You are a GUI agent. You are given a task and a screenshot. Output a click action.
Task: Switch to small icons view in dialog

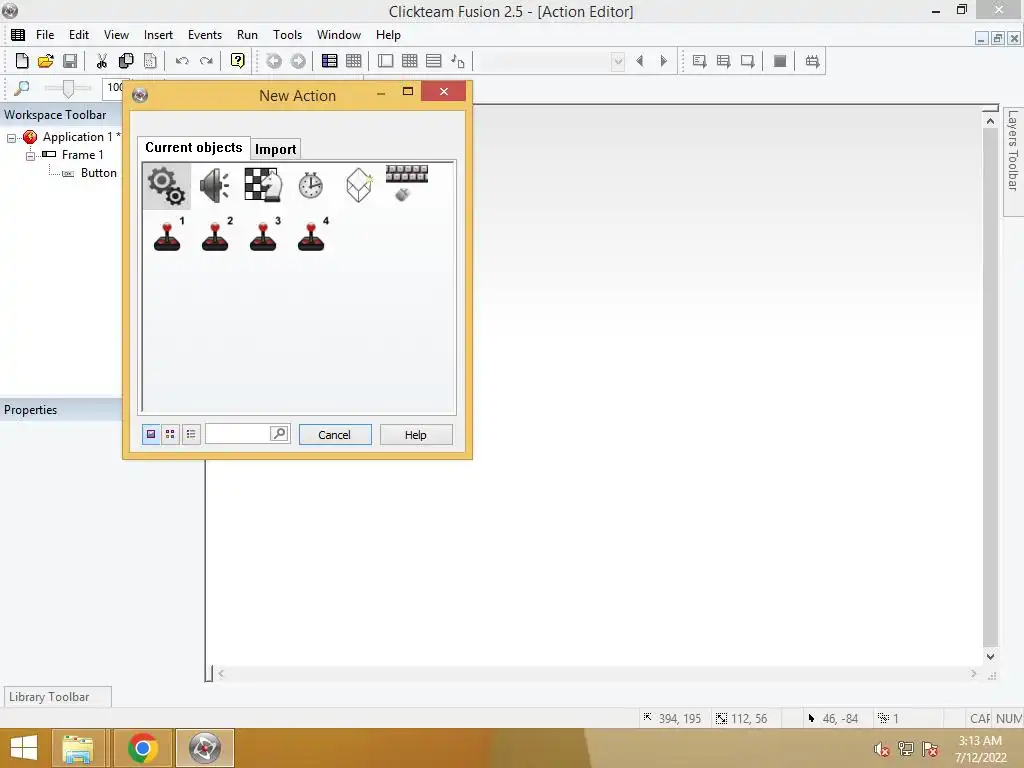[170, 434]
